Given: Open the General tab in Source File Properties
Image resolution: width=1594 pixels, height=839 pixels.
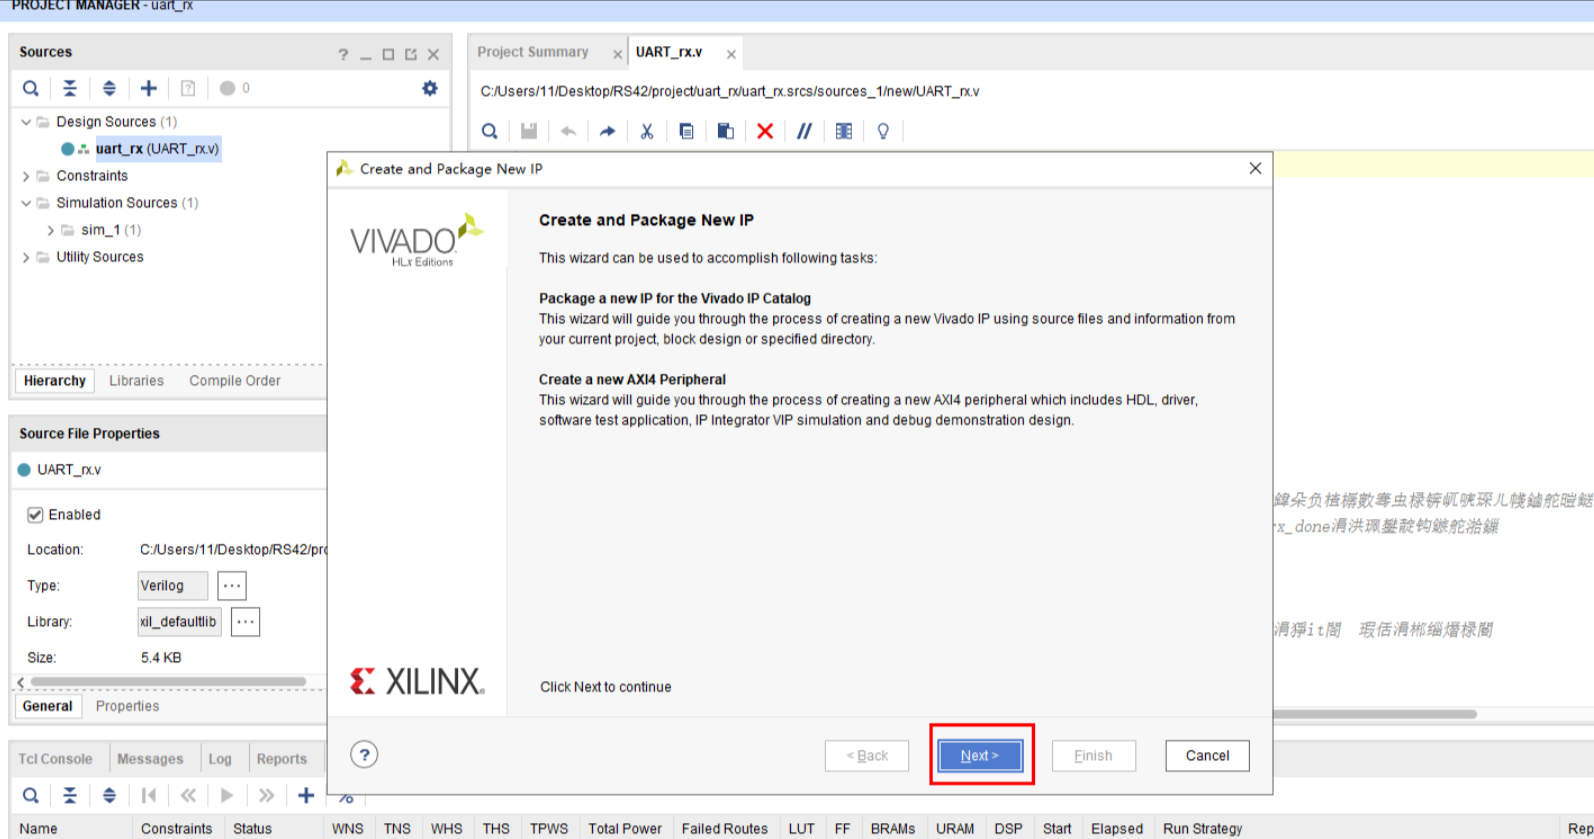Looking at the screenshot, I should click(48, 706).
